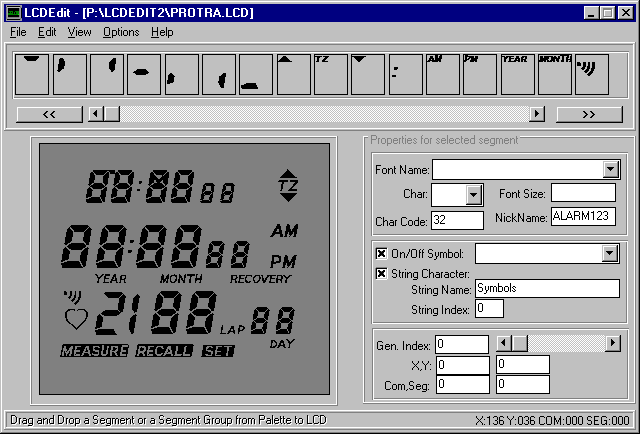Select the up arrow palette segment
Viewport: 640px width, 434px height.
[292, 73]
